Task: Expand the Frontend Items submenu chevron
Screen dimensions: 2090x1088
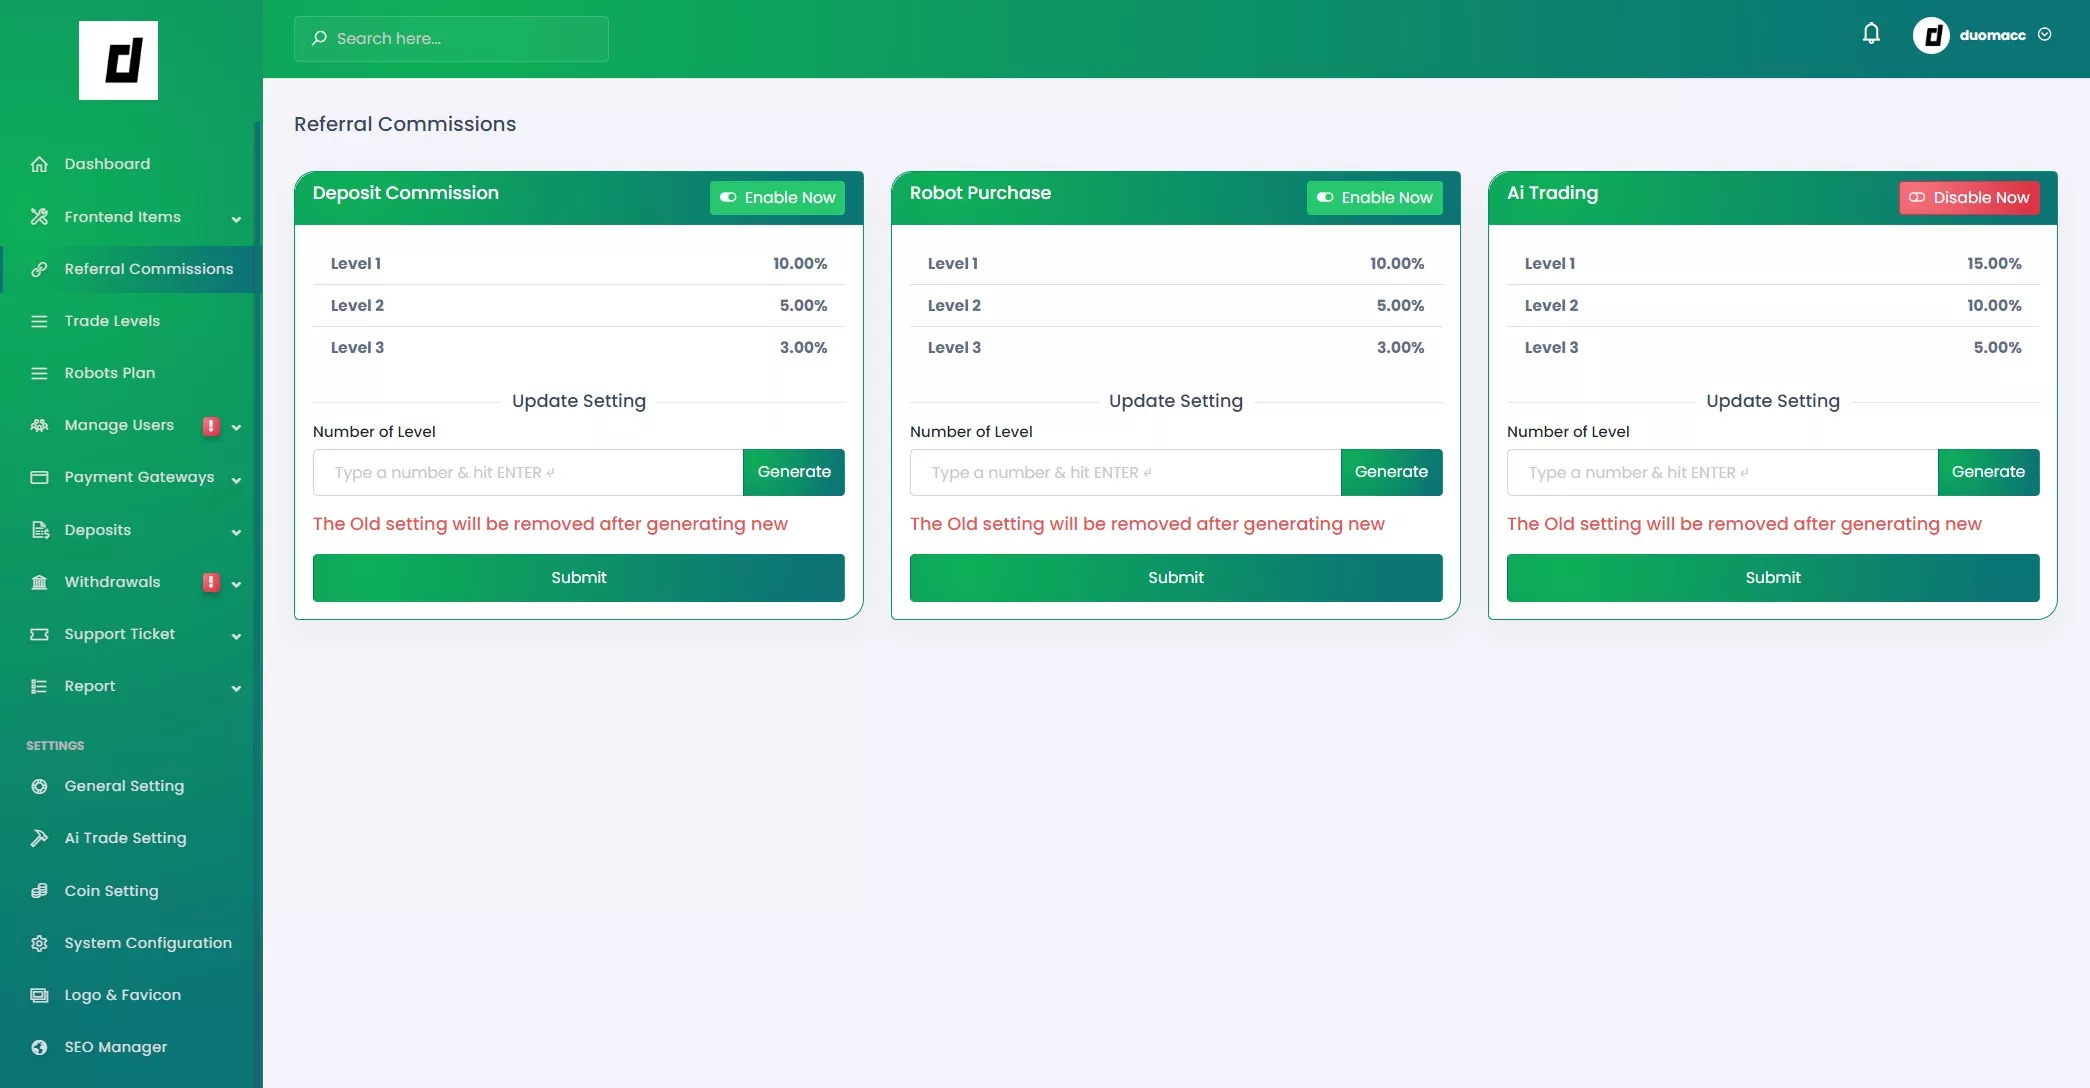Action: tap(236, 219)
